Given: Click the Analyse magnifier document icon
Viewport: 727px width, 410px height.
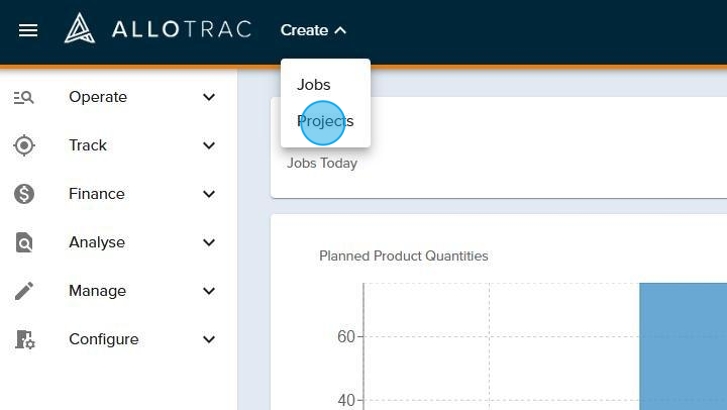Looking at the screenshot, I should tap(24, 243).
